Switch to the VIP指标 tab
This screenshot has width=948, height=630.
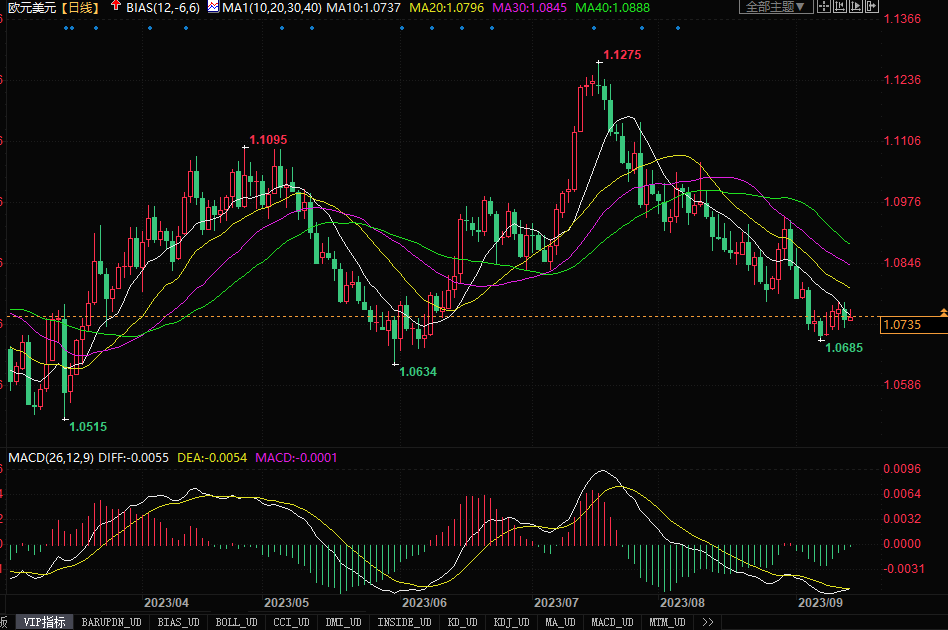[45, 622]
